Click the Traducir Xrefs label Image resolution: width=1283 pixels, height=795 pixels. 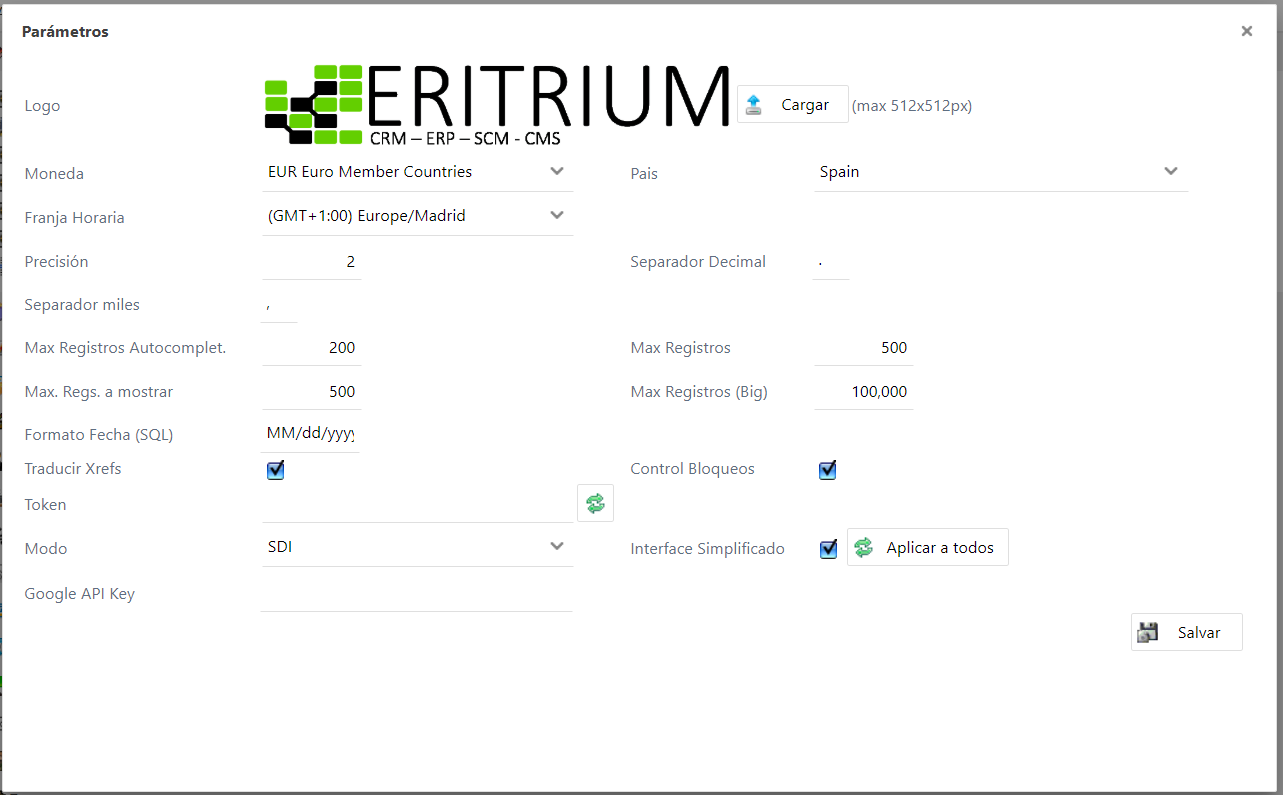73,469
